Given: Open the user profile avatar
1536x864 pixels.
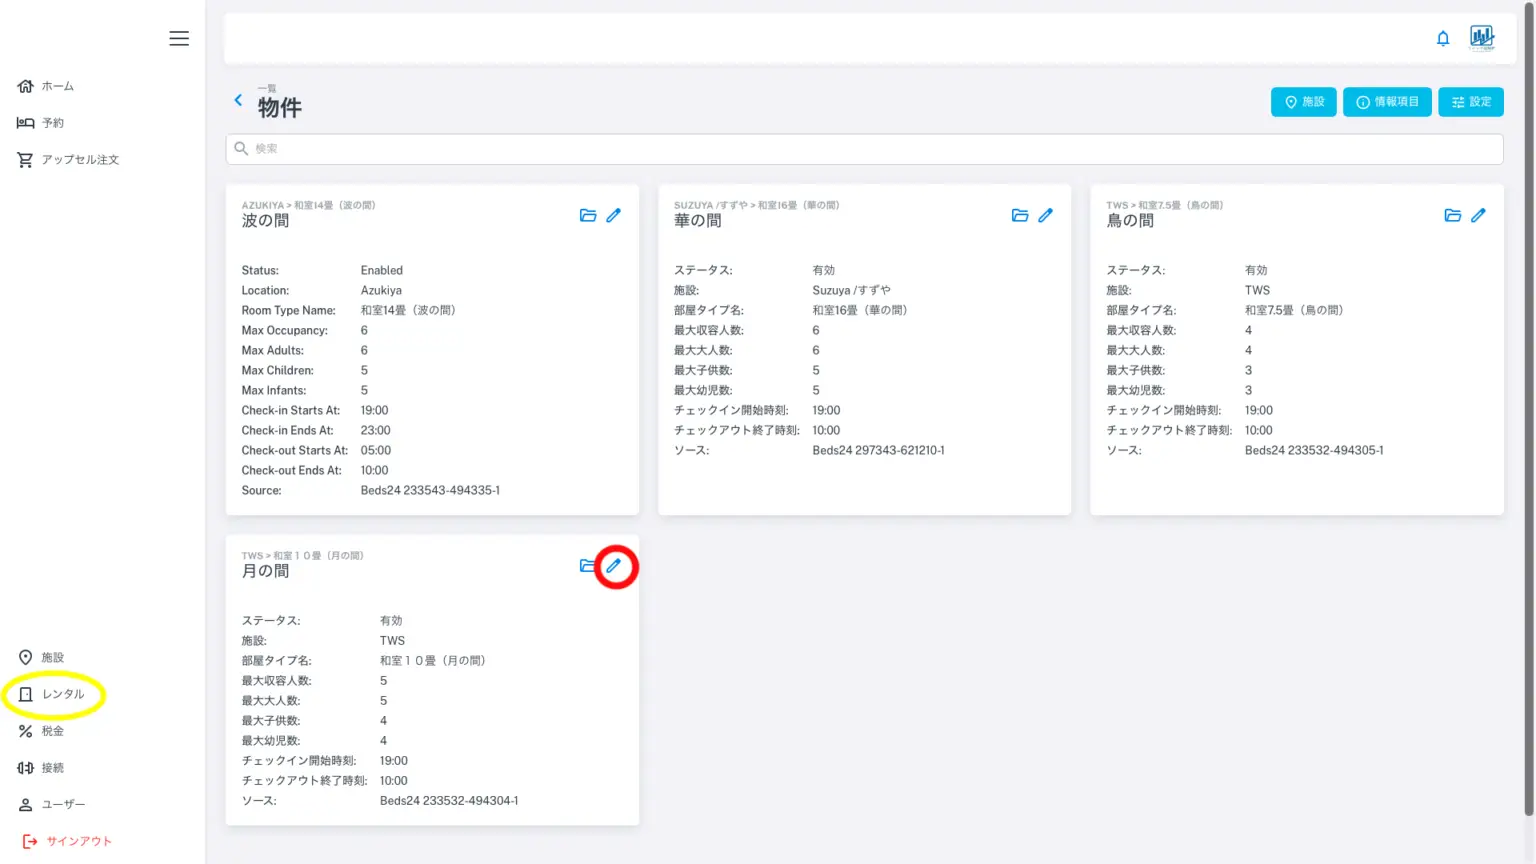Looking at the screenshot, I should (1482, 38).
